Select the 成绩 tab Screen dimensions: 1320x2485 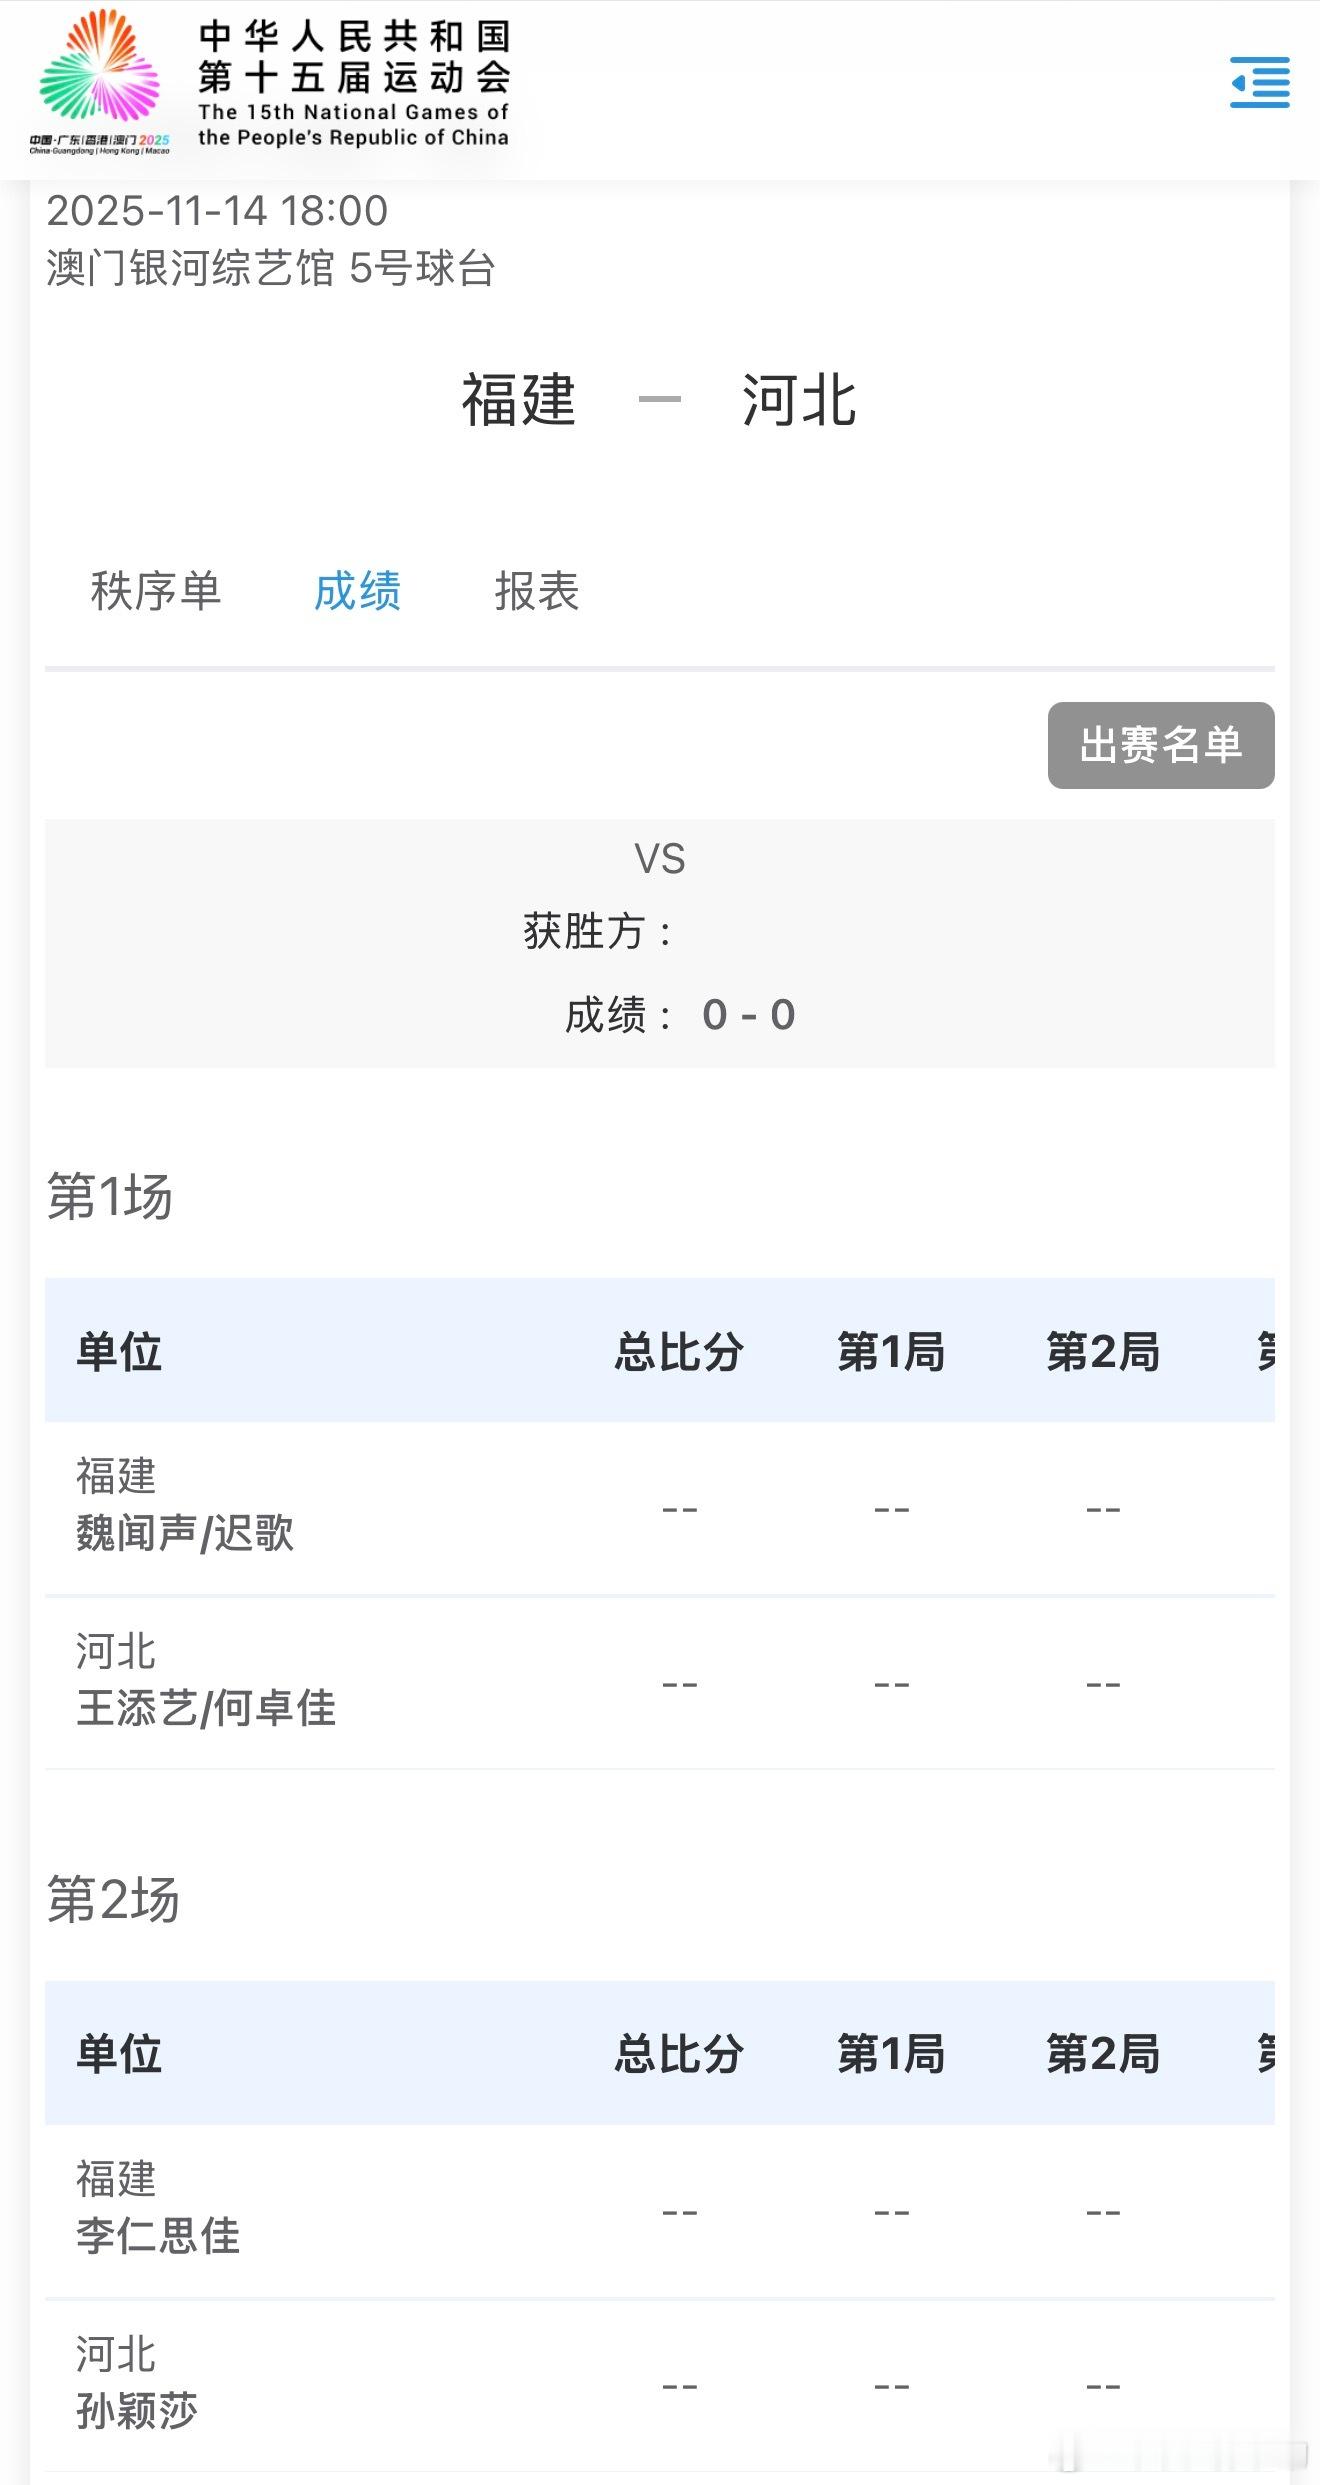pyautogui.click(x=357, y=591)
